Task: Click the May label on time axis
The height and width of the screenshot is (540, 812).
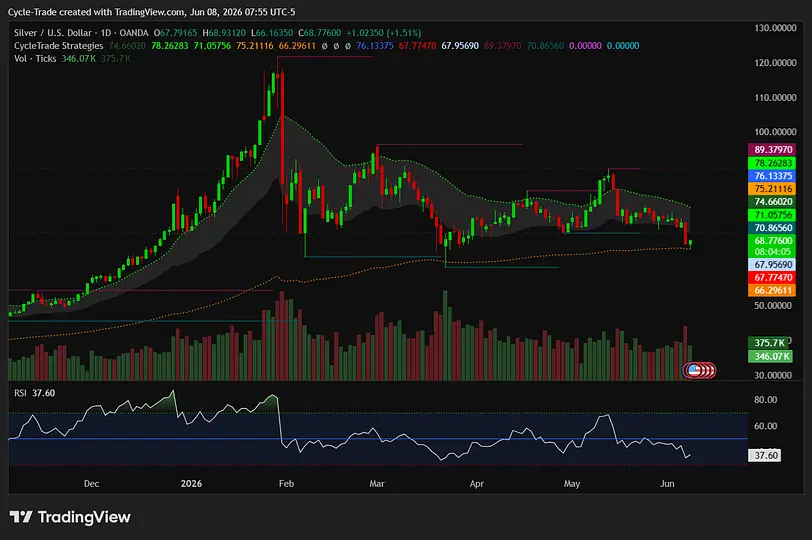Action: click(572, 484)
